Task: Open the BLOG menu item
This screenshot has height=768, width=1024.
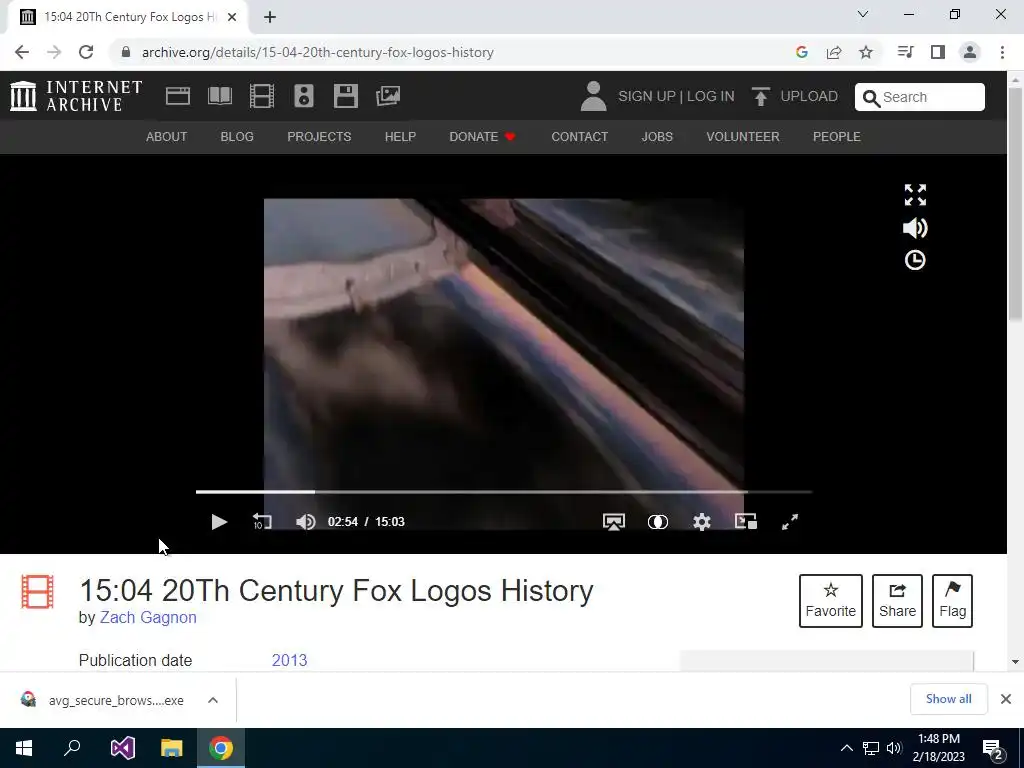Action: 237,136
